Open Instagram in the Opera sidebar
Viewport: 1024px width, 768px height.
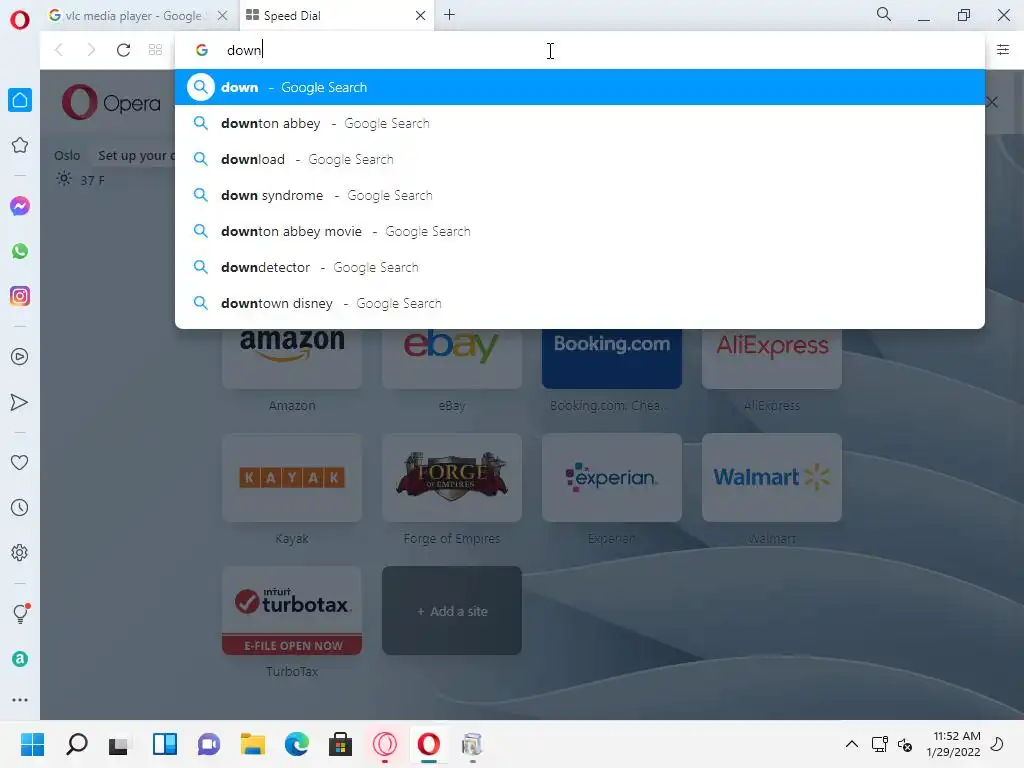click(20, 296)
